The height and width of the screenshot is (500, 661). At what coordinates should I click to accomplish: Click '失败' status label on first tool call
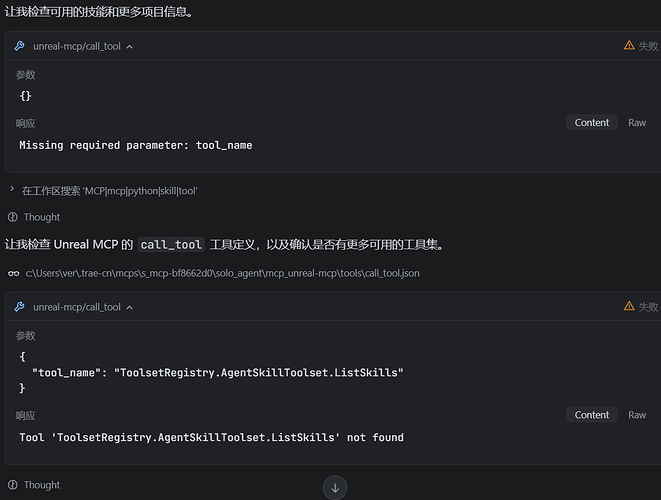coord(648,46)
